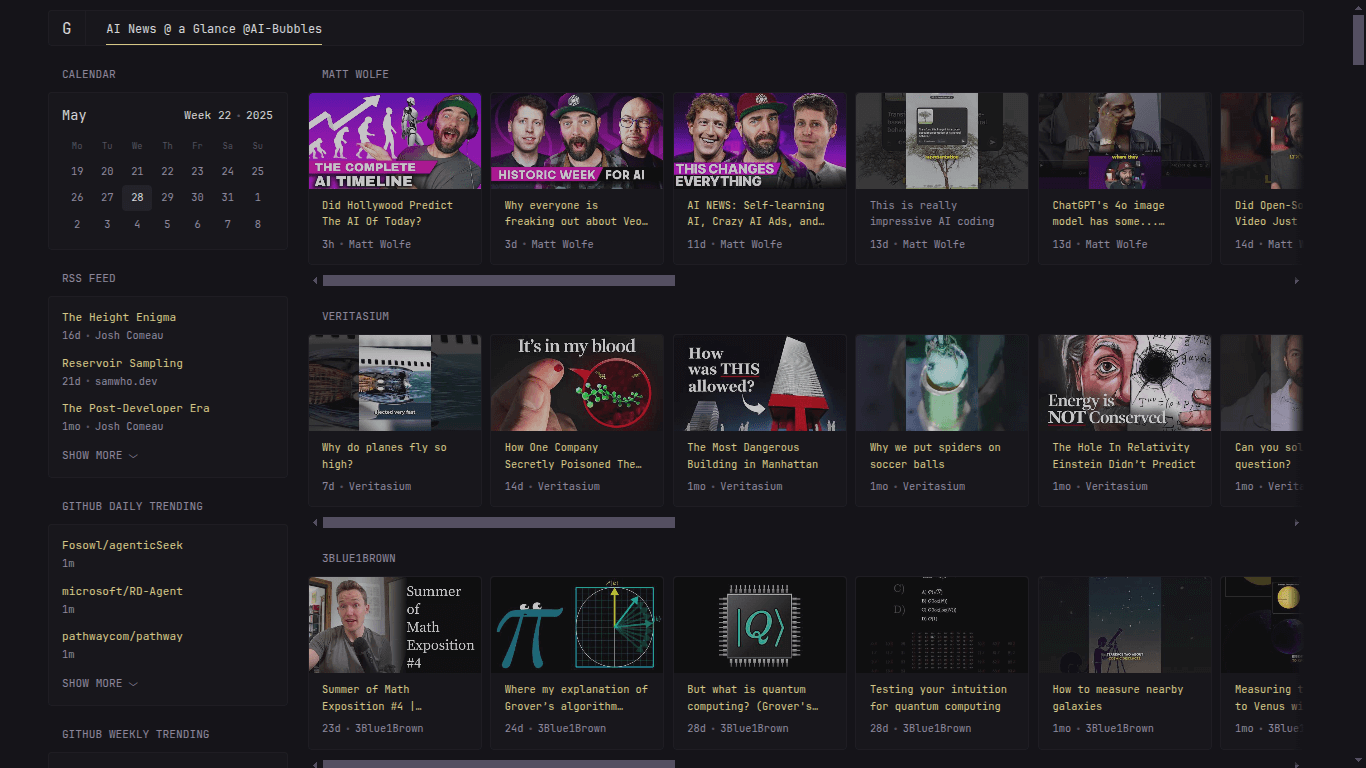Expand GitHub Daily Trending Show More
The height and width of the screenshot is (768, 1366).
tap(100, 683)
